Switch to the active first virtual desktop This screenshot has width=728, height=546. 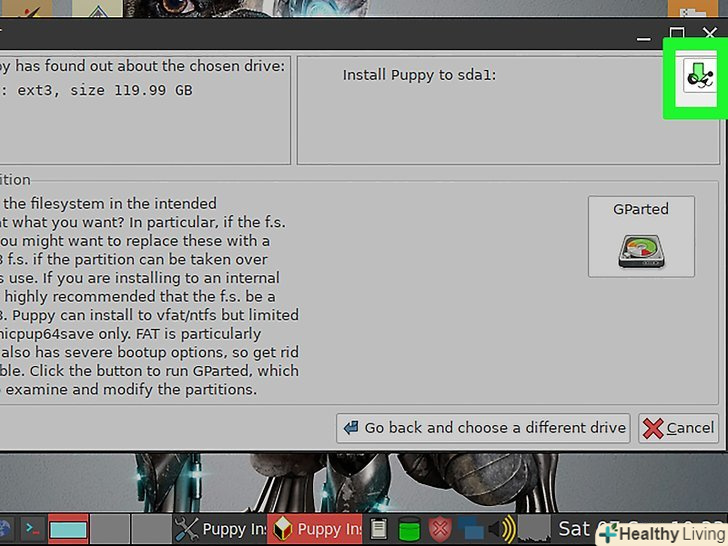(68, 529)
